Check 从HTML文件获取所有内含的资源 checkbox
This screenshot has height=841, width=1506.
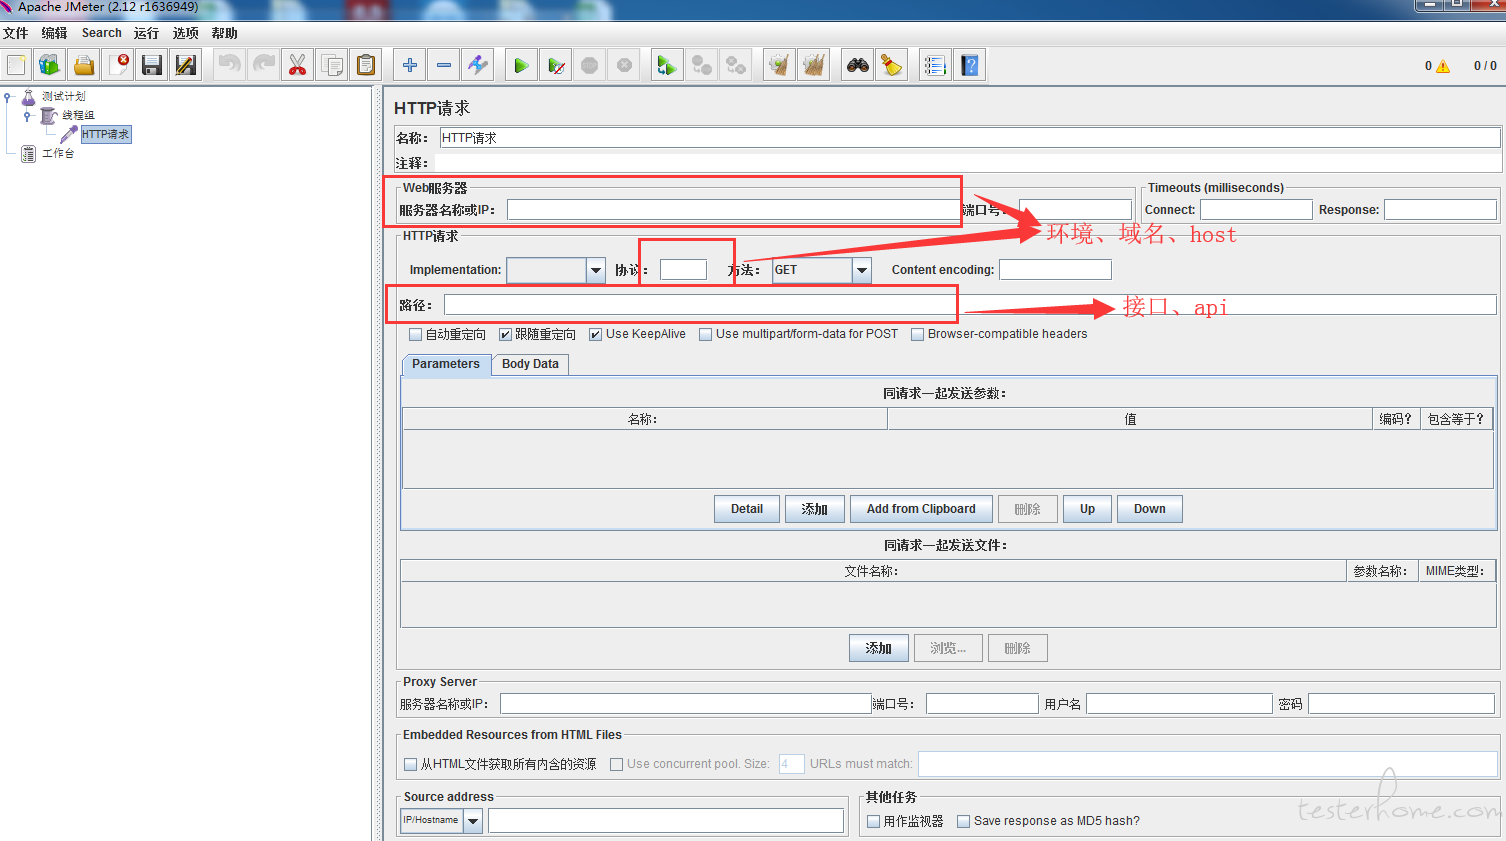410,764
